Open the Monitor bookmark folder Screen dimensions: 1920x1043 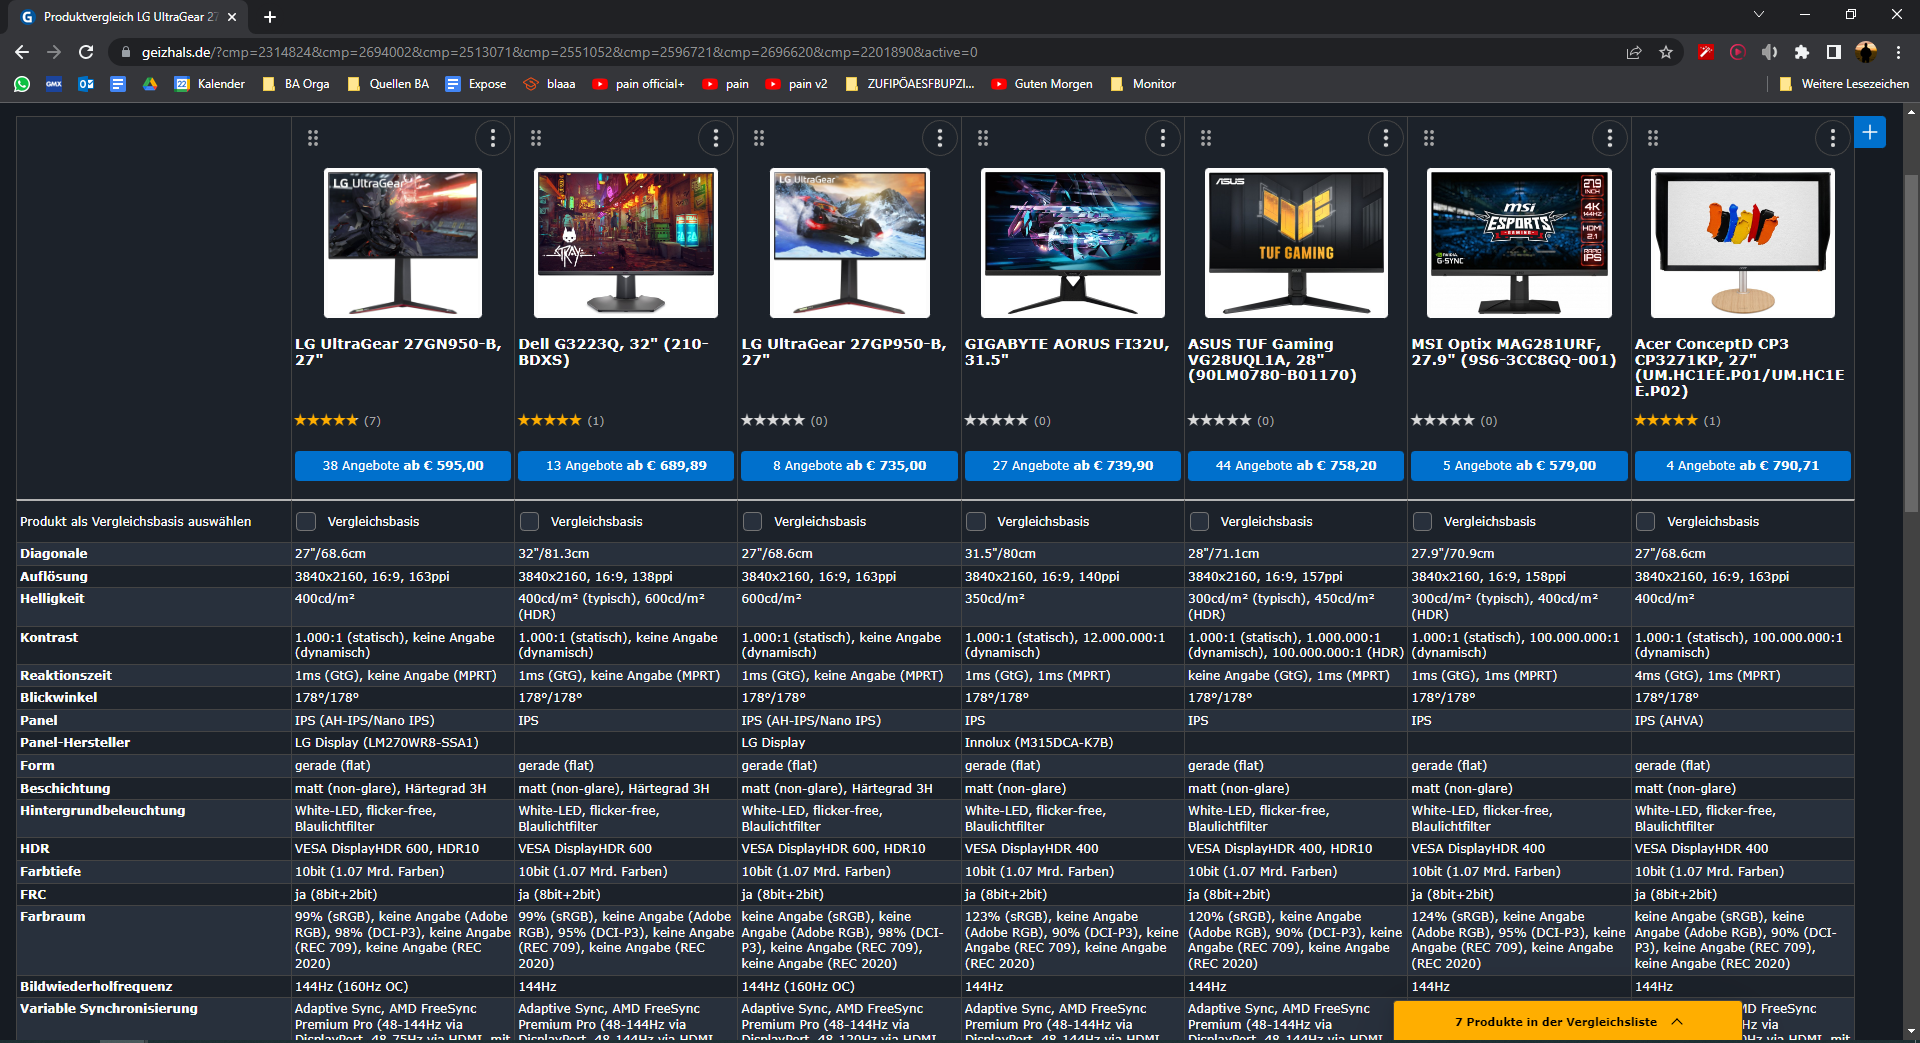(x=1143, y=84)
